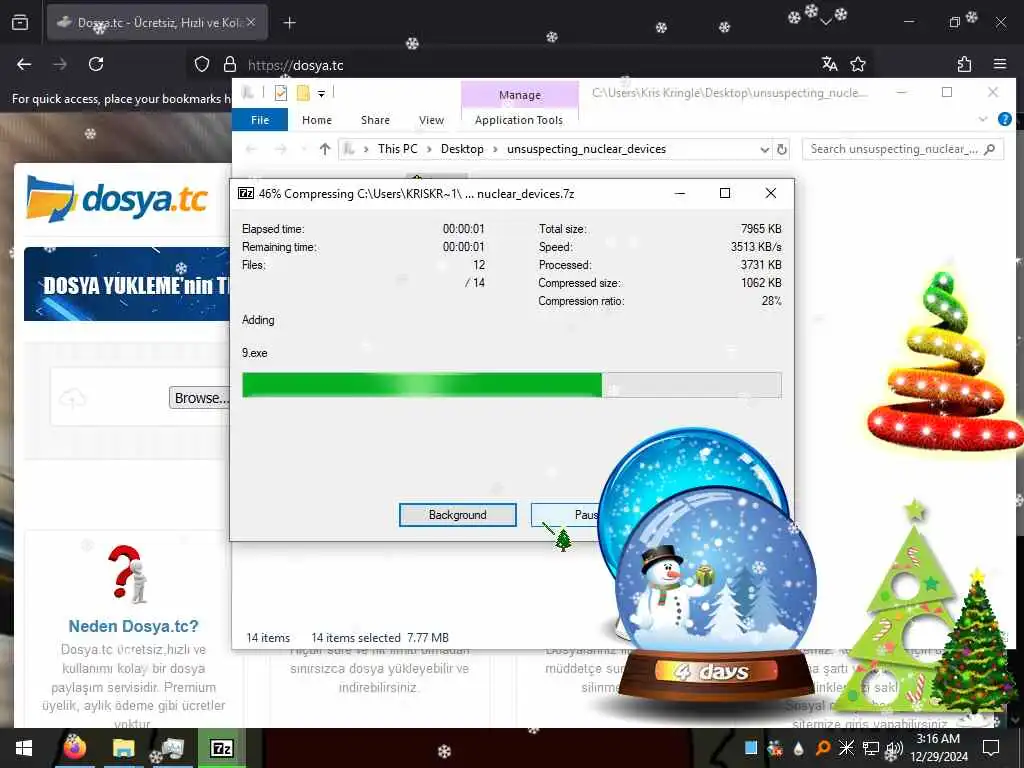The image size is (1024, 768).
Task: Open the View ribbon tab
Action: point(431,120)
